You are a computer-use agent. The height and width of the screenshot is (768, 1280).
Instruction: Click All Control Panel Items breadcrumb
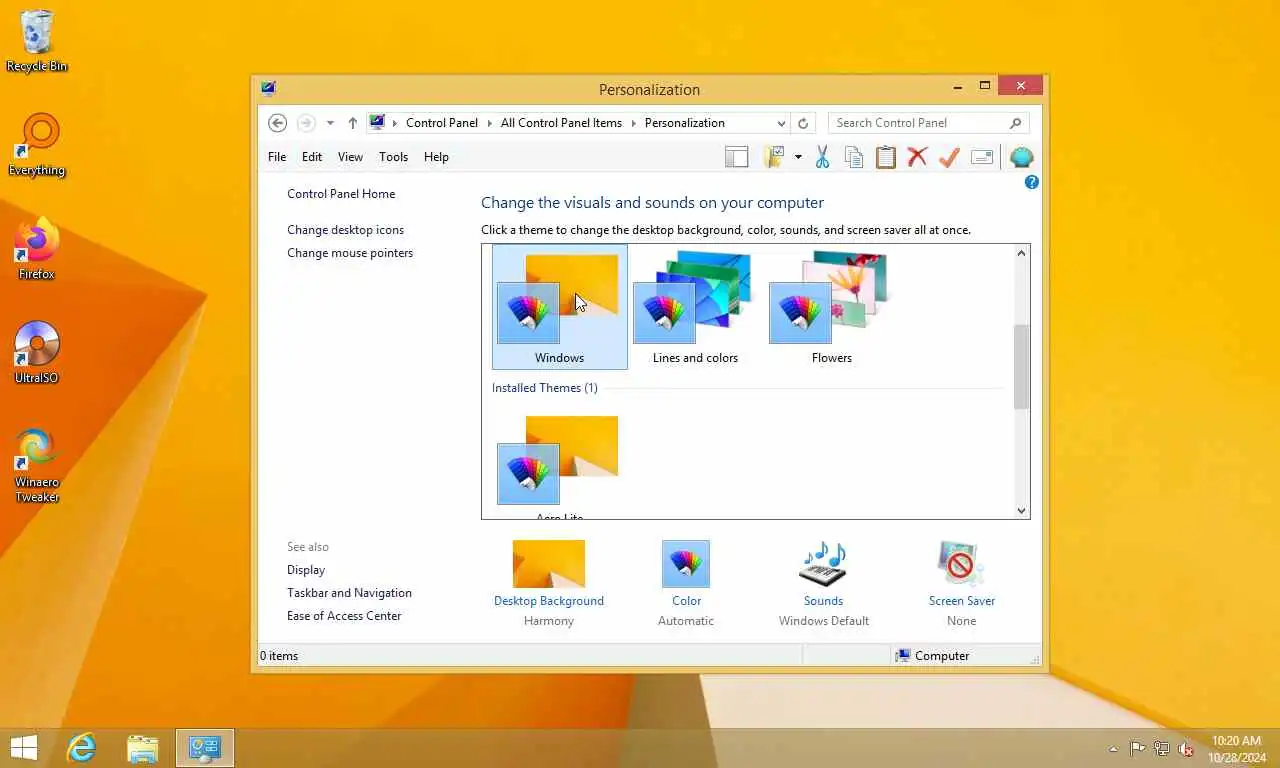point(561,123)
